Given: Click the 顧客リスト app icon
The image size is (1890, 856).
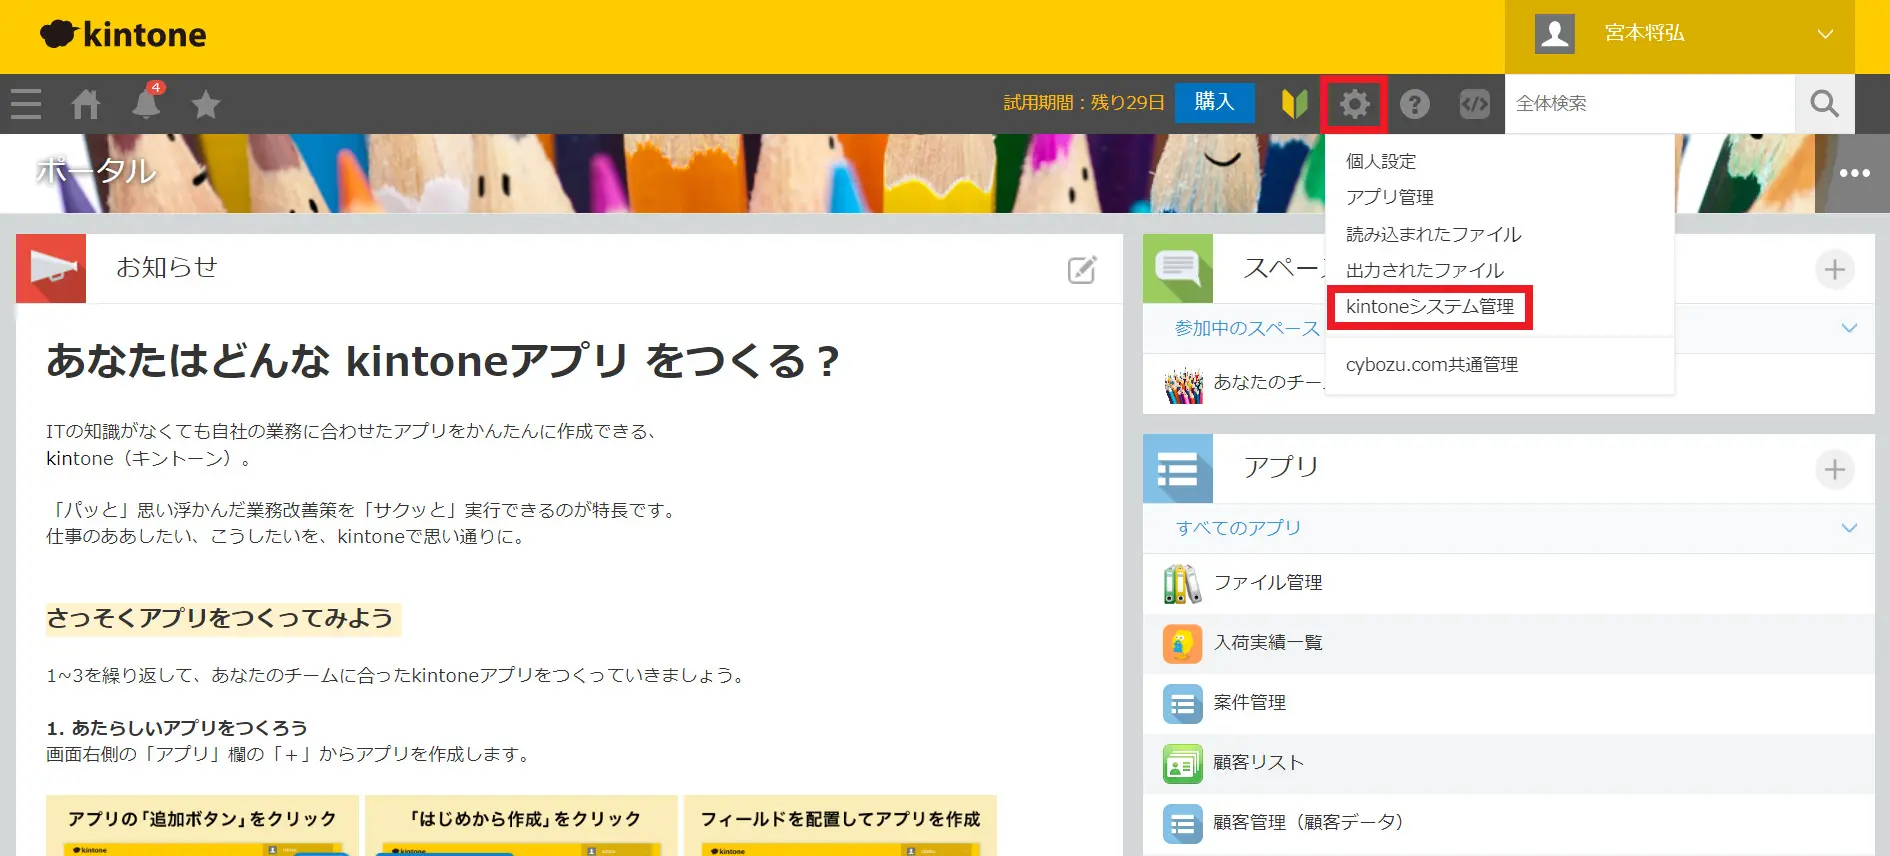Looking at the screenshot, I should (1183, 763).
